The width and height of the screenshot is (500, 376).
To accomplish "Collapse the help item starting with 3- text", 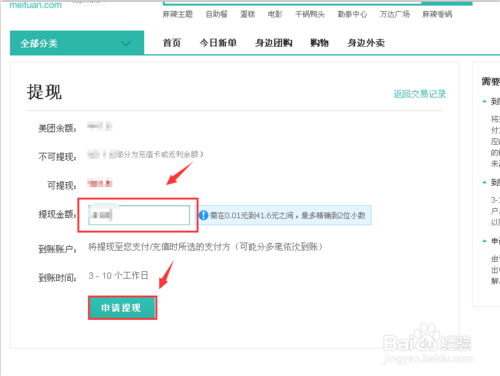I will point(485,182).
